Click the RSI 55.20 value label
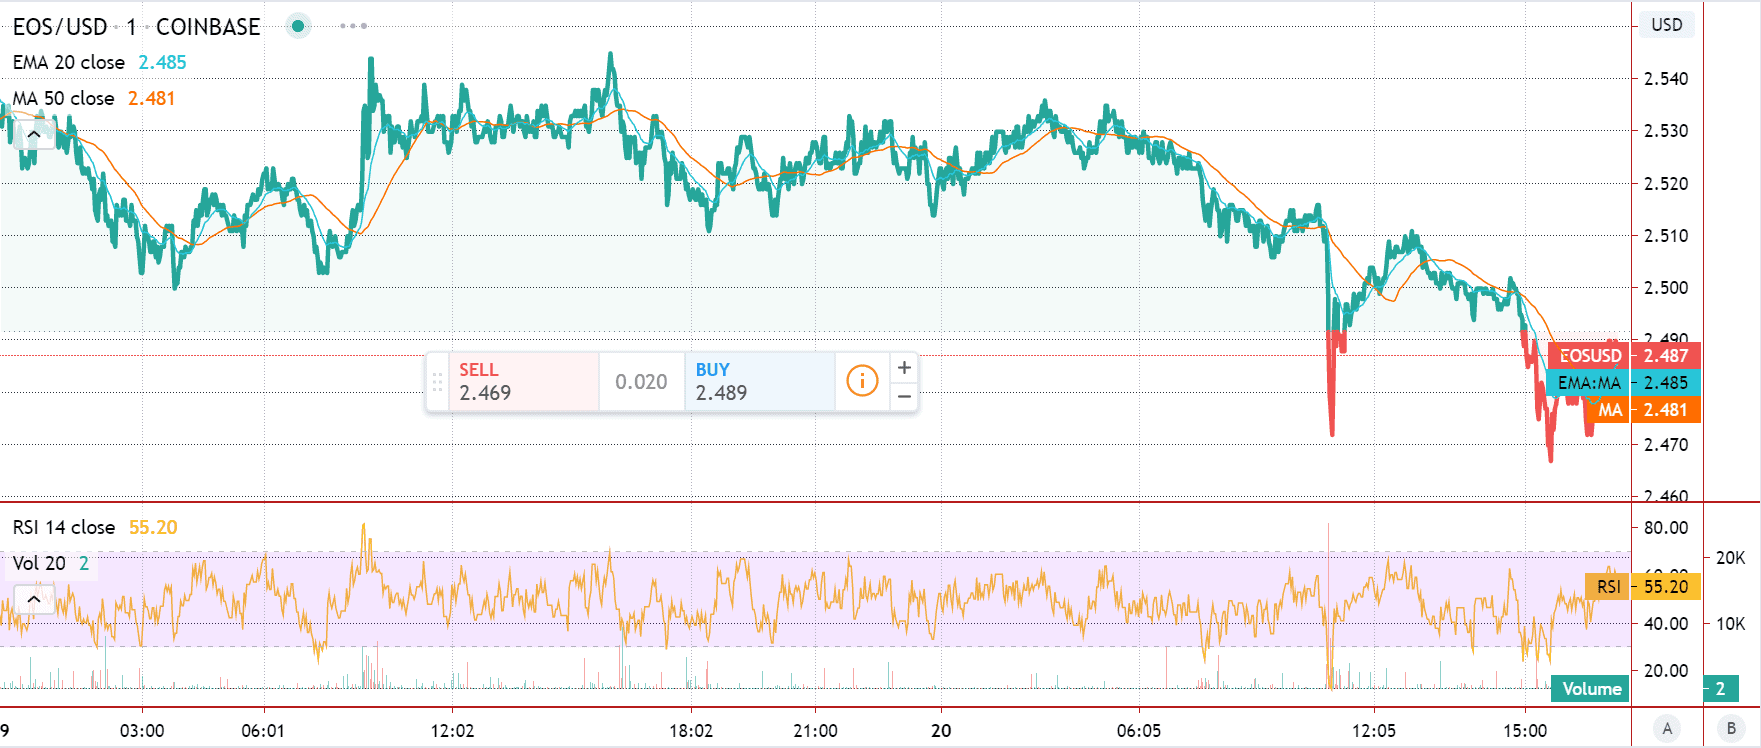Screen dimensions: 1761x748 (x=1643, y=587)
